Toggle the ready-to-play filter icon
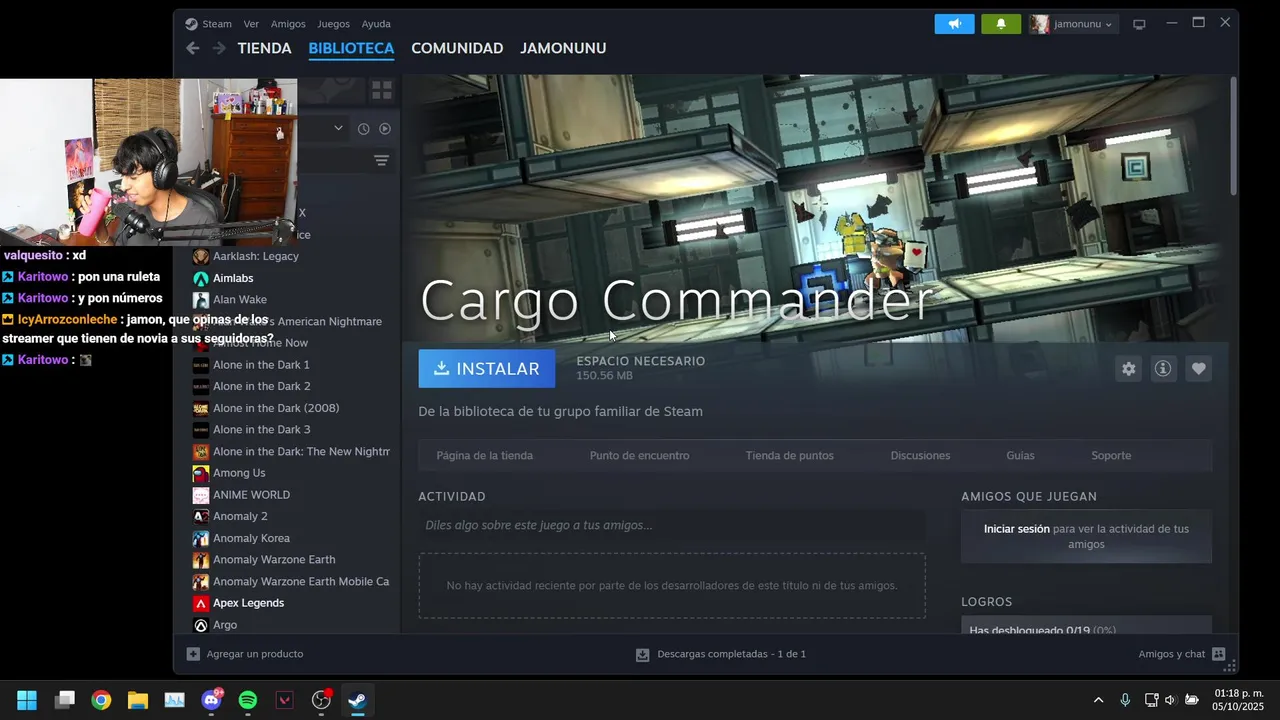Viewport: 1280px width, 720px height. point(385,128)
